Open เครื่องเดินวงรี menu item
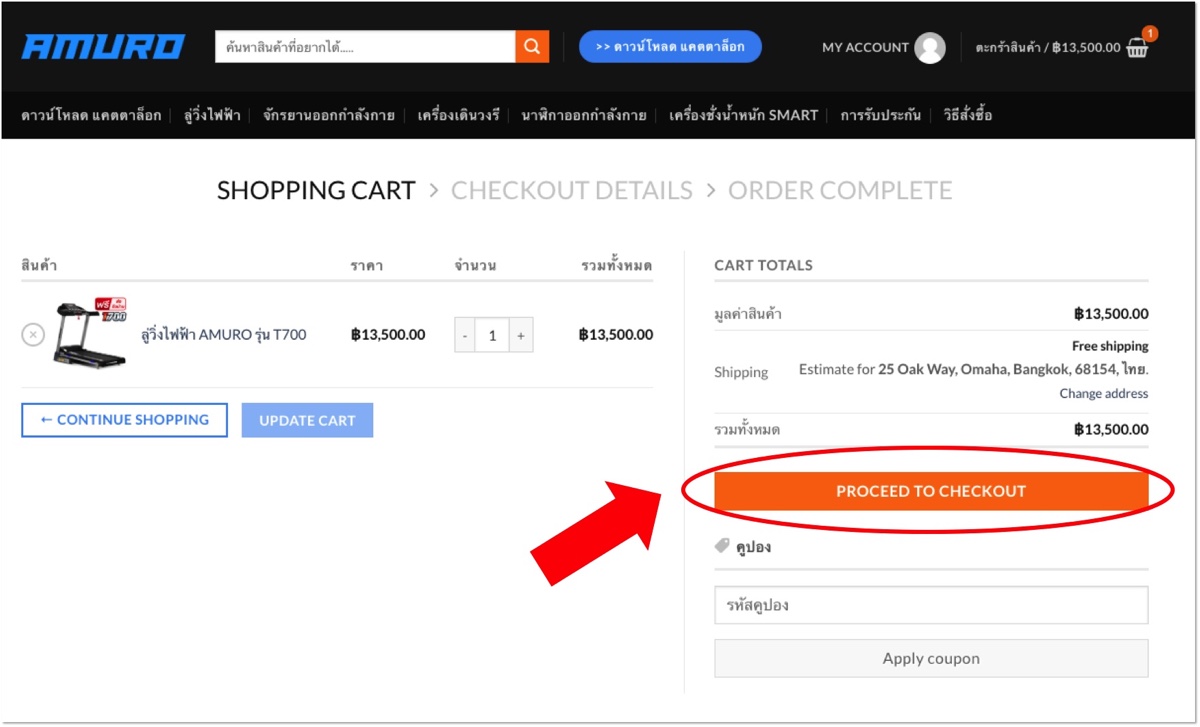 (458, 115)
